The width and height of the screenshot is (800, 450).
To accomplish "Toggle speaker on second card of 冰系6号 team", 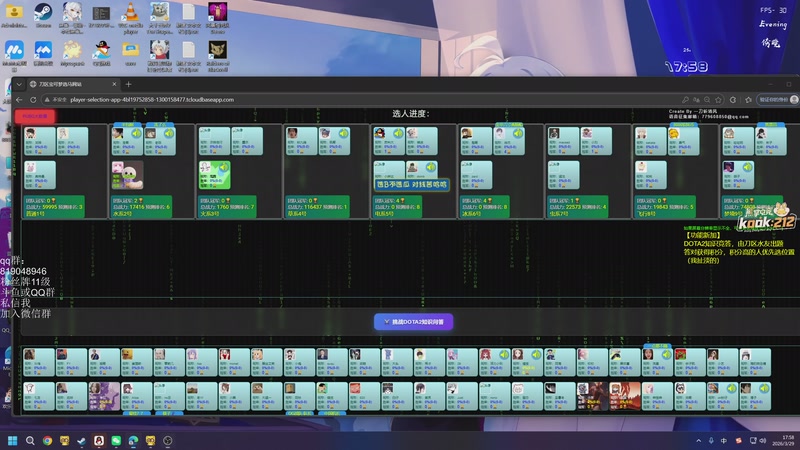I will [518, 134].
